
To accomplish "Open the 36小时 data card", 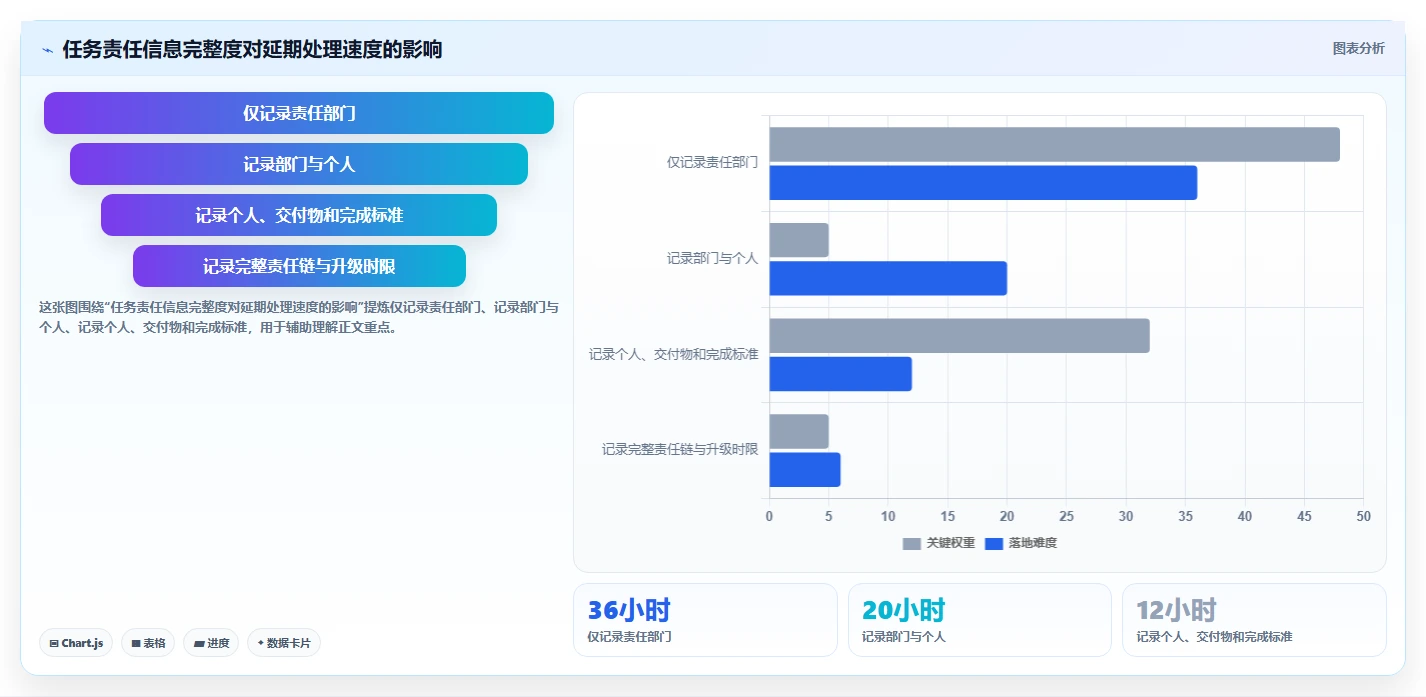I will point(705,620).
